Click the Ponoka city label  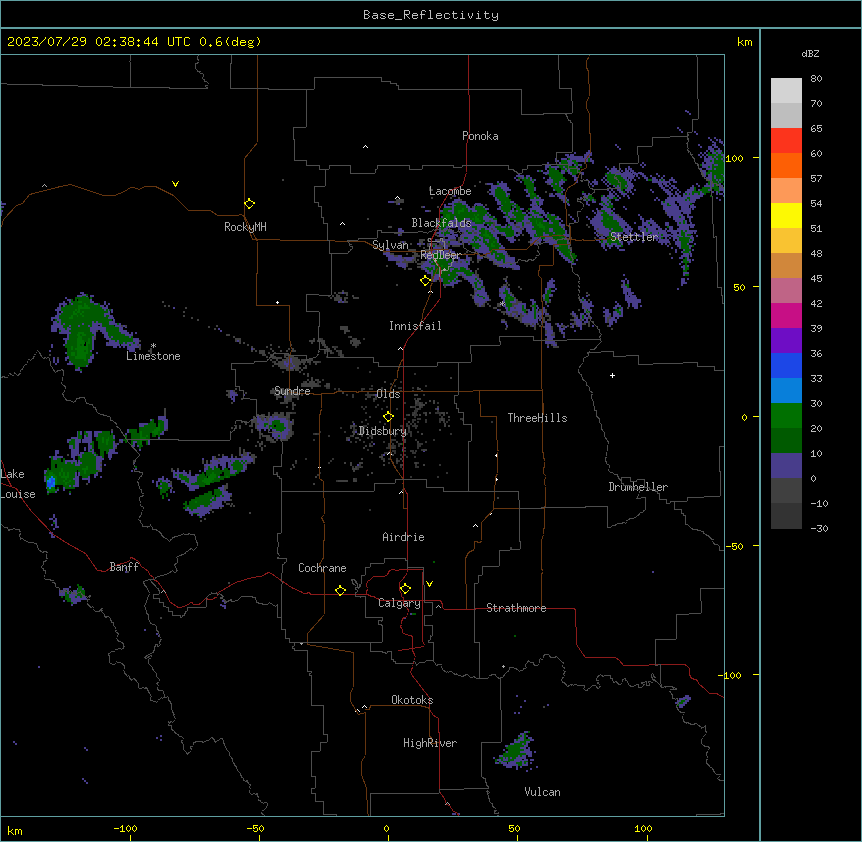(x=480, y=136)
